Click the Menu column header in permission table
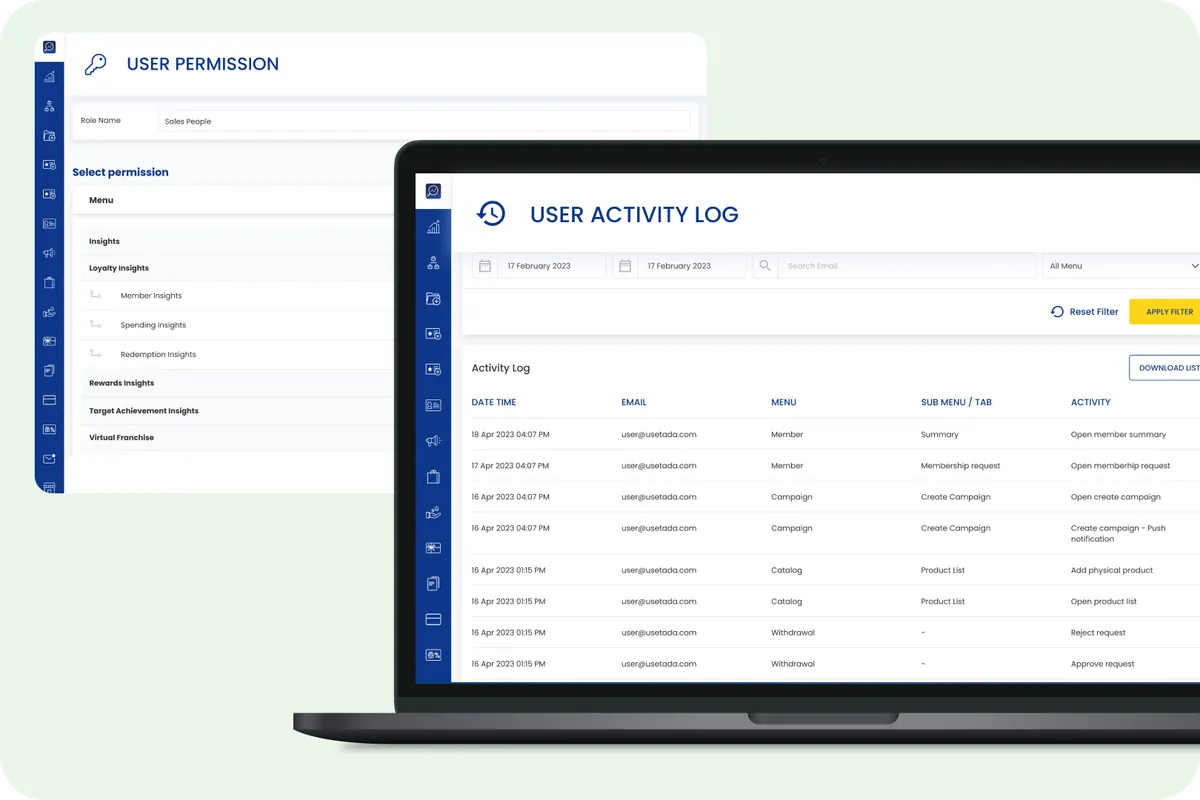Screen dimensions: 1200x800 pos(101,200)
